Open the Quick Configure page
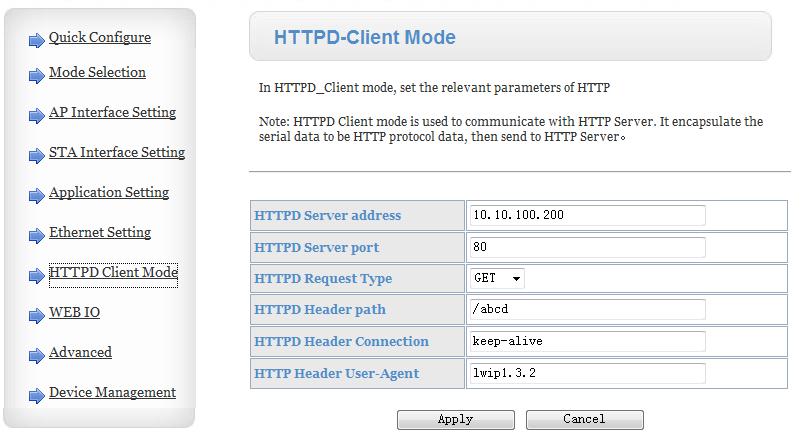Image resolution: width=801 pixels, height=440 pixels. [x=100, y=37]
